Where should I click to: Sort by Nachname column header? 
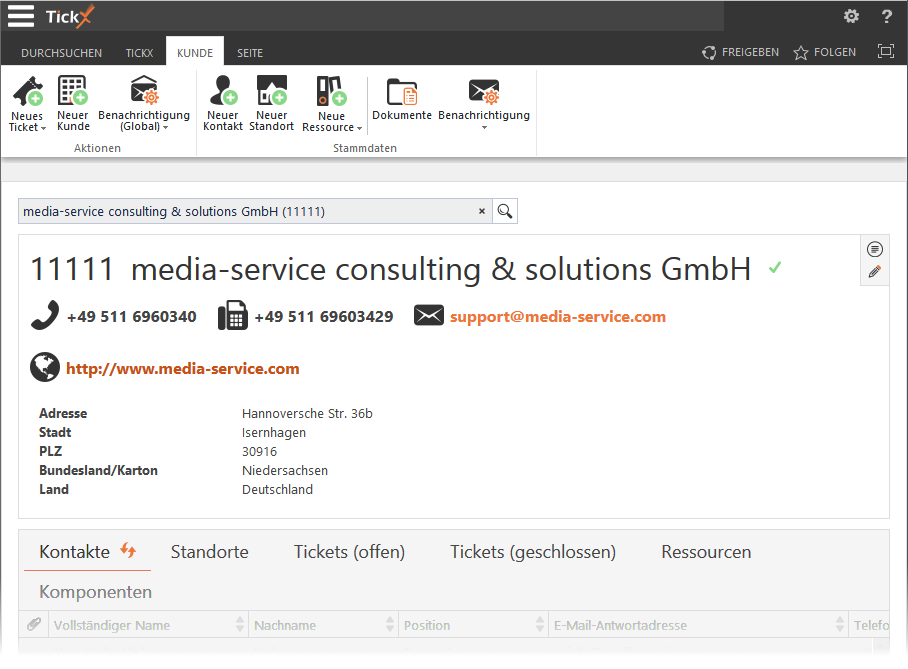coord(324,625)
